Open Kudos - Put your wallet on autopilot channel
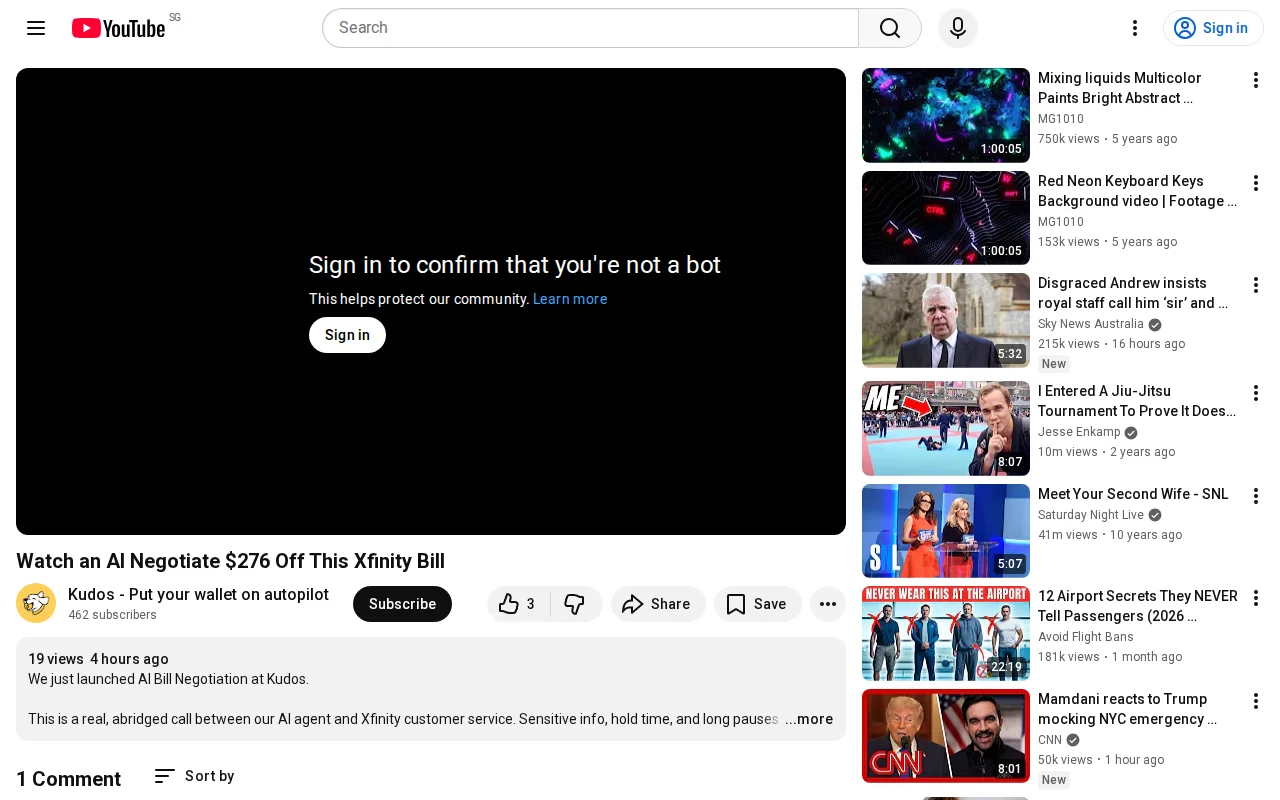 pyautogui.click(x=198, y=595)
